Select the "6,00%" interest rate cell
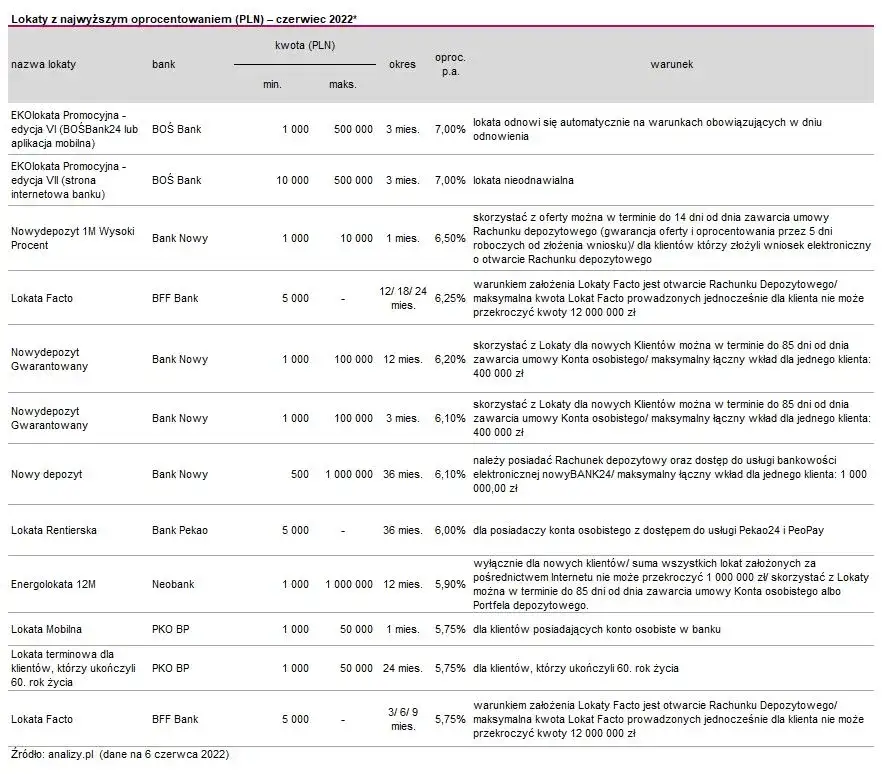The width and height of the screenshot is (882, 774). click(450, 530)
